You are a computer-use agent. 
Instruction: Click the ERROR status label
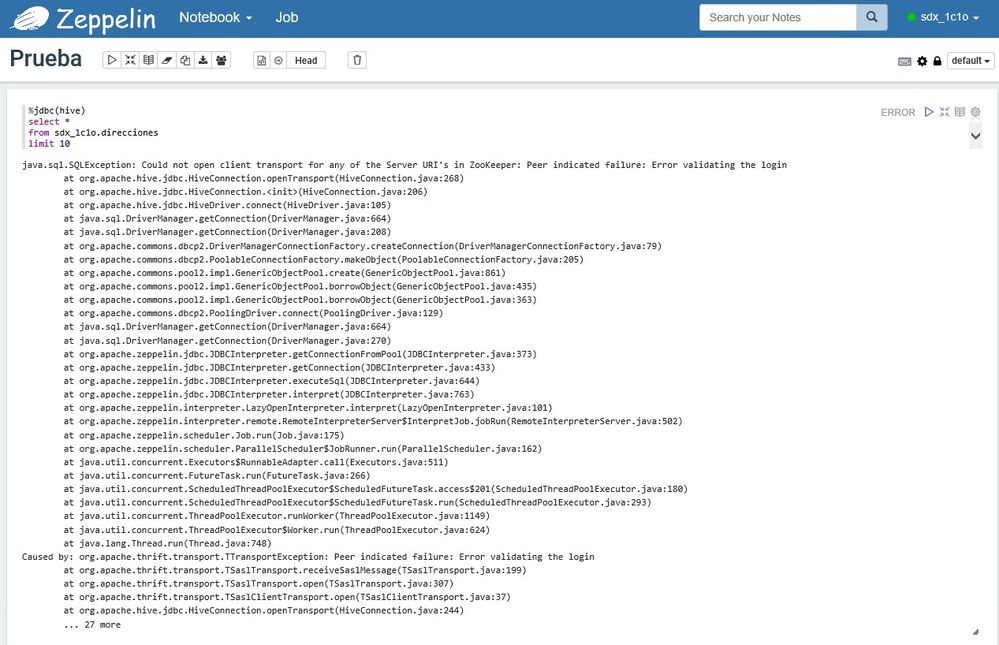[898, 113]
